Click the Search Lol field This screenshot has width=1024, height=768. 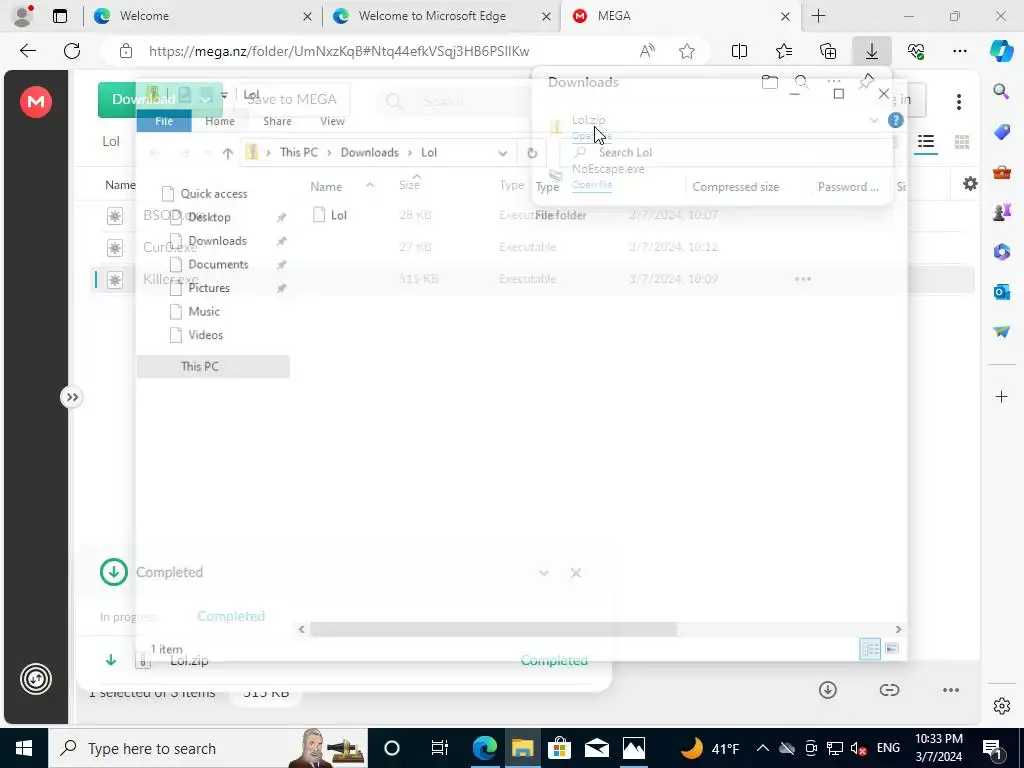pos(725,153)
